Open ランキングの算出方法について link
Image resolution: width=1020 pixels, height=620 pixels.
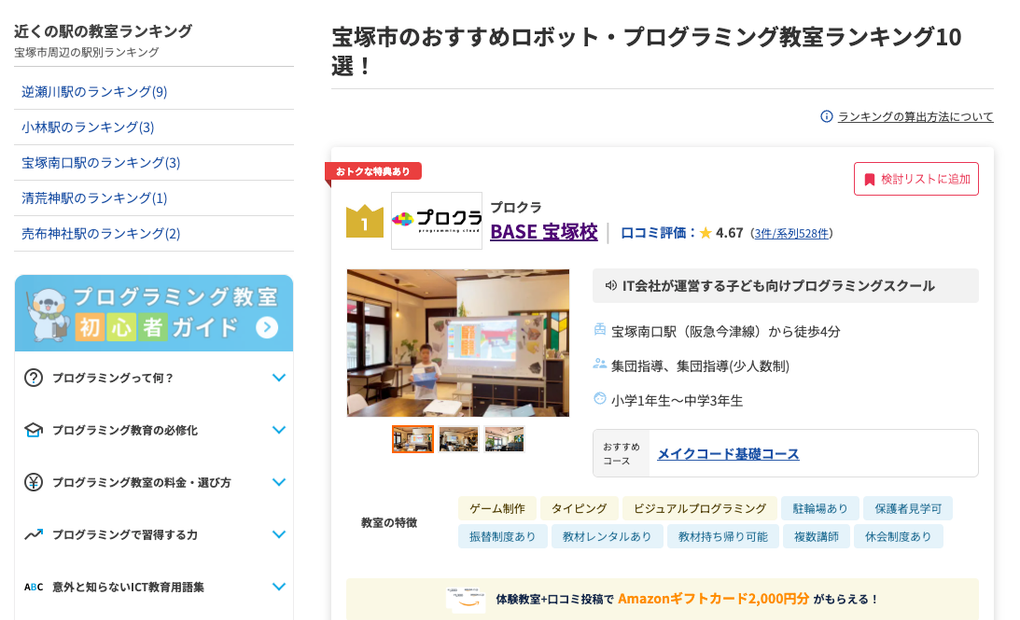[x=915, y=116]
